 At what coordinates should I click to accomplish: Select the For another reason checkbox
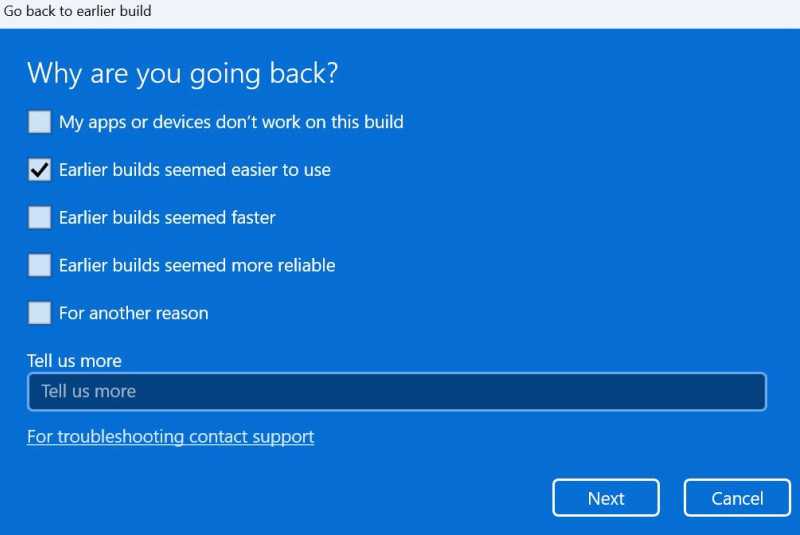point(39,313)
